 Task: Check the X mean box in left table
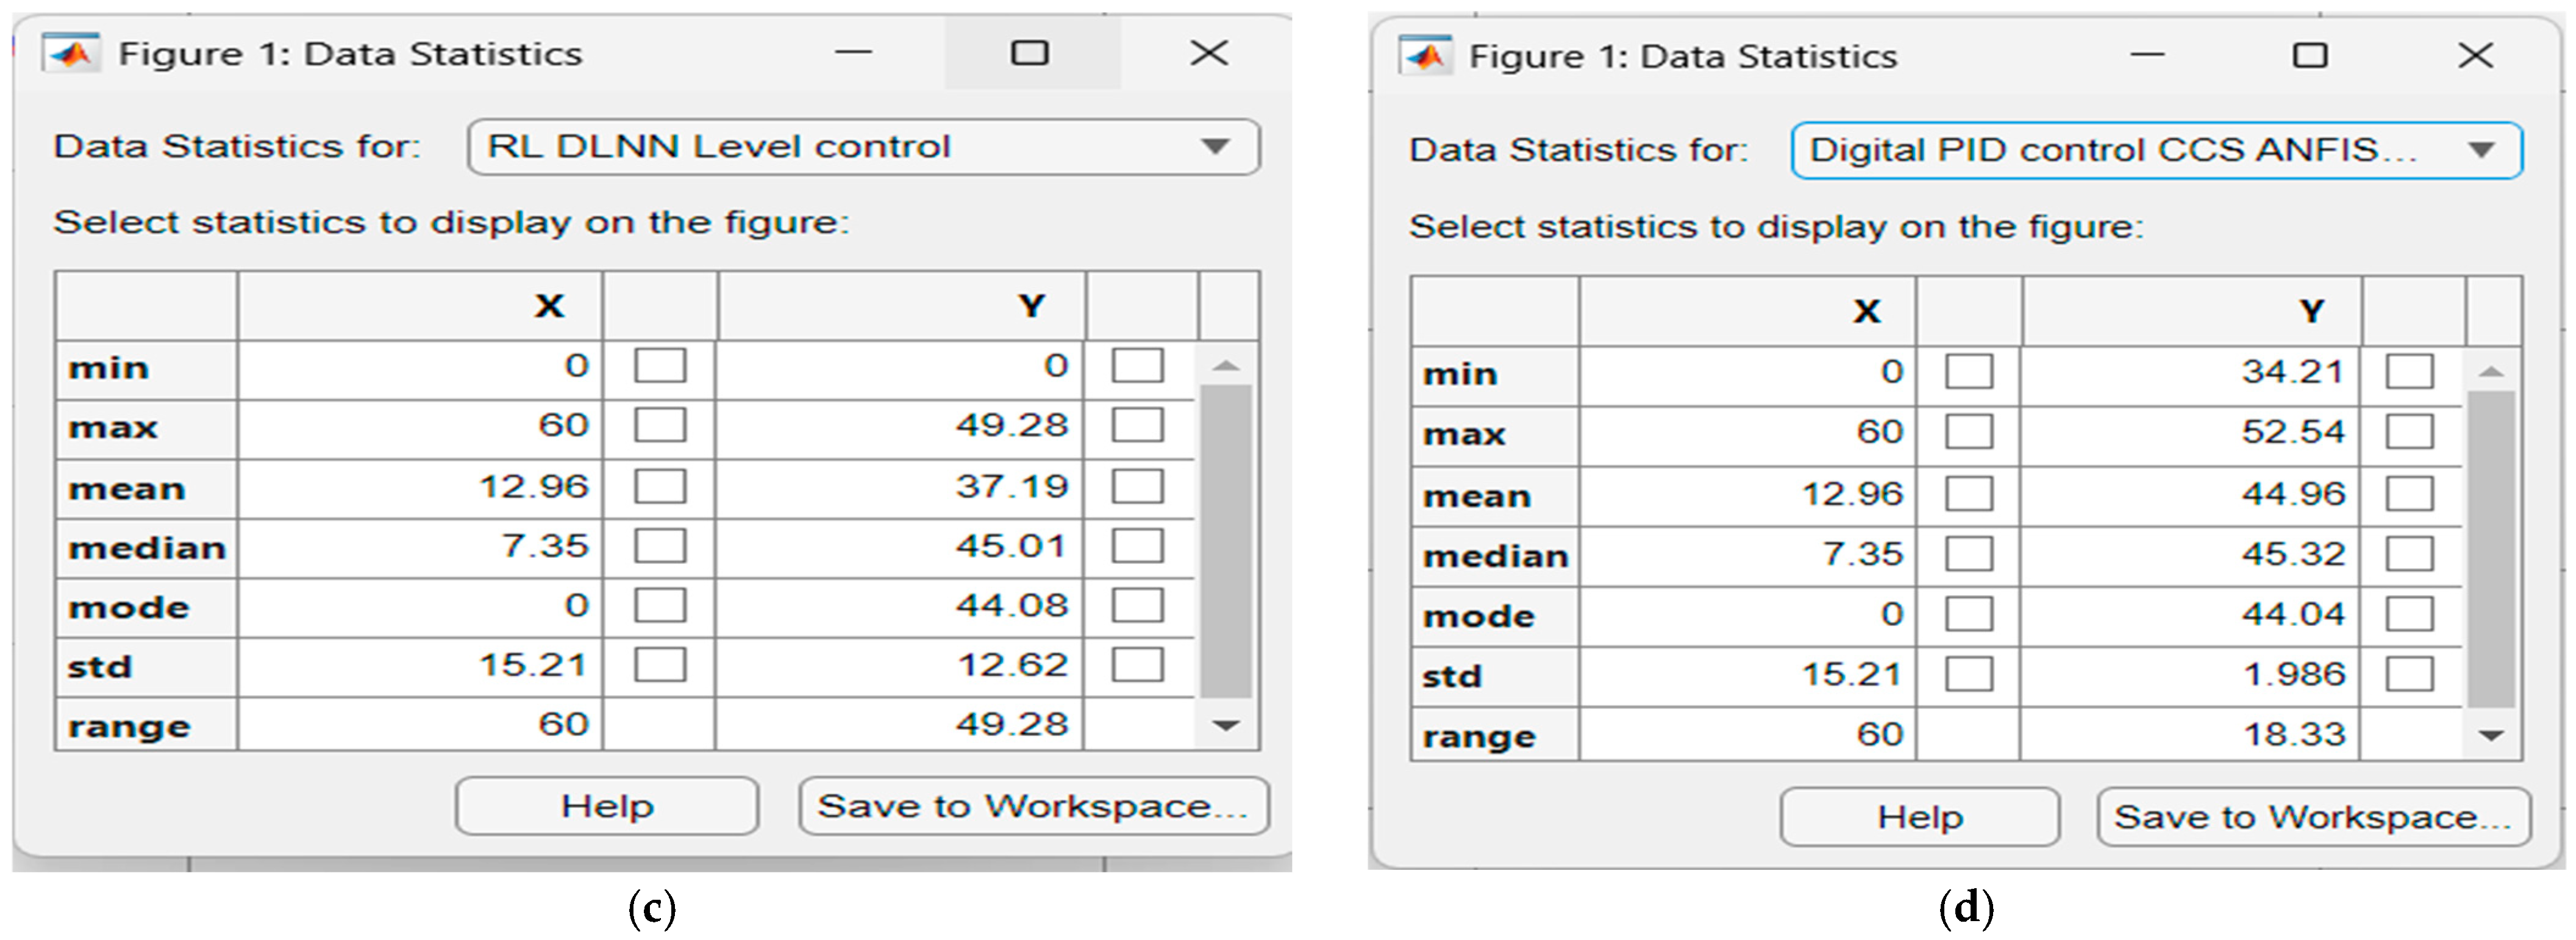[660, 487]
